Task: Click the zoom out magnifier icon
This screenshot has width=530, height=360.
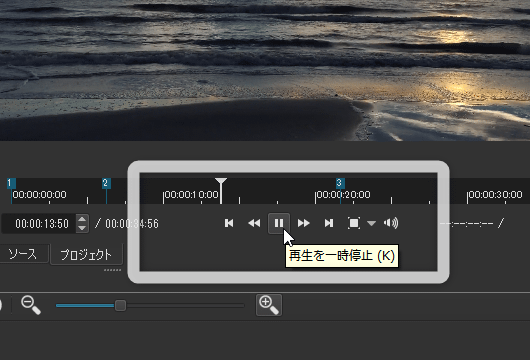Action: [31, 305]
